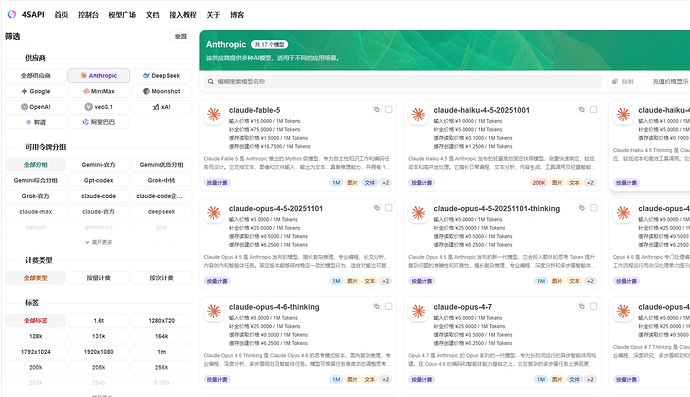Expand +2 tags on the claude-opus-4-6-thinking card
Screen dimensions: 690x397
tap(385, 379)
